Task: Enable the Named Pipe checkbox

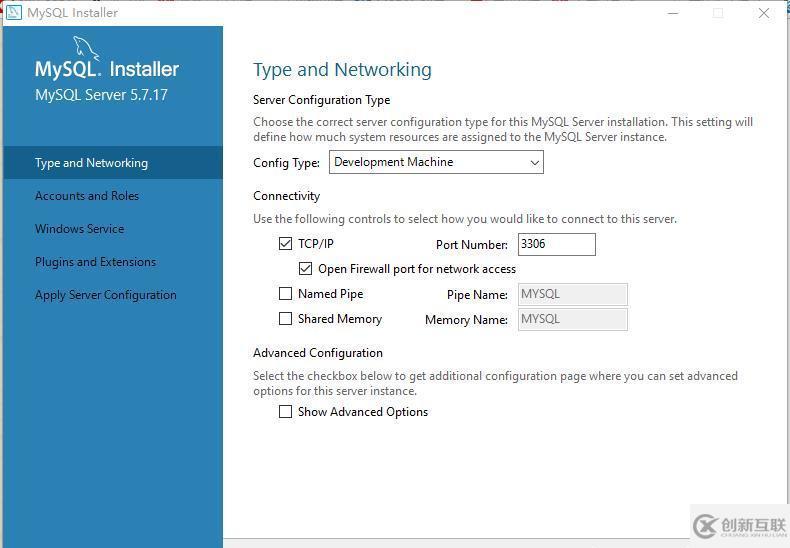Action: click(285, 294)
